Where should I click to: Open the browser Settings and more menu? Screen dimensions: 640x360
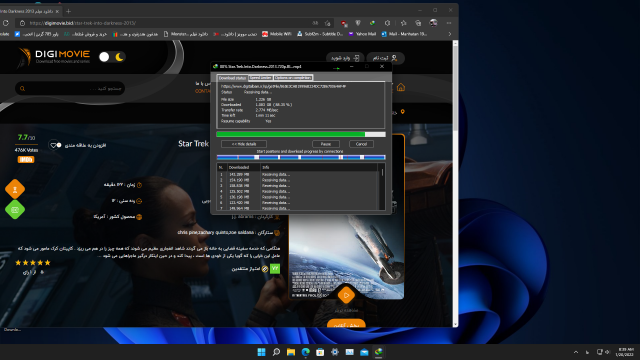point(449,23)
